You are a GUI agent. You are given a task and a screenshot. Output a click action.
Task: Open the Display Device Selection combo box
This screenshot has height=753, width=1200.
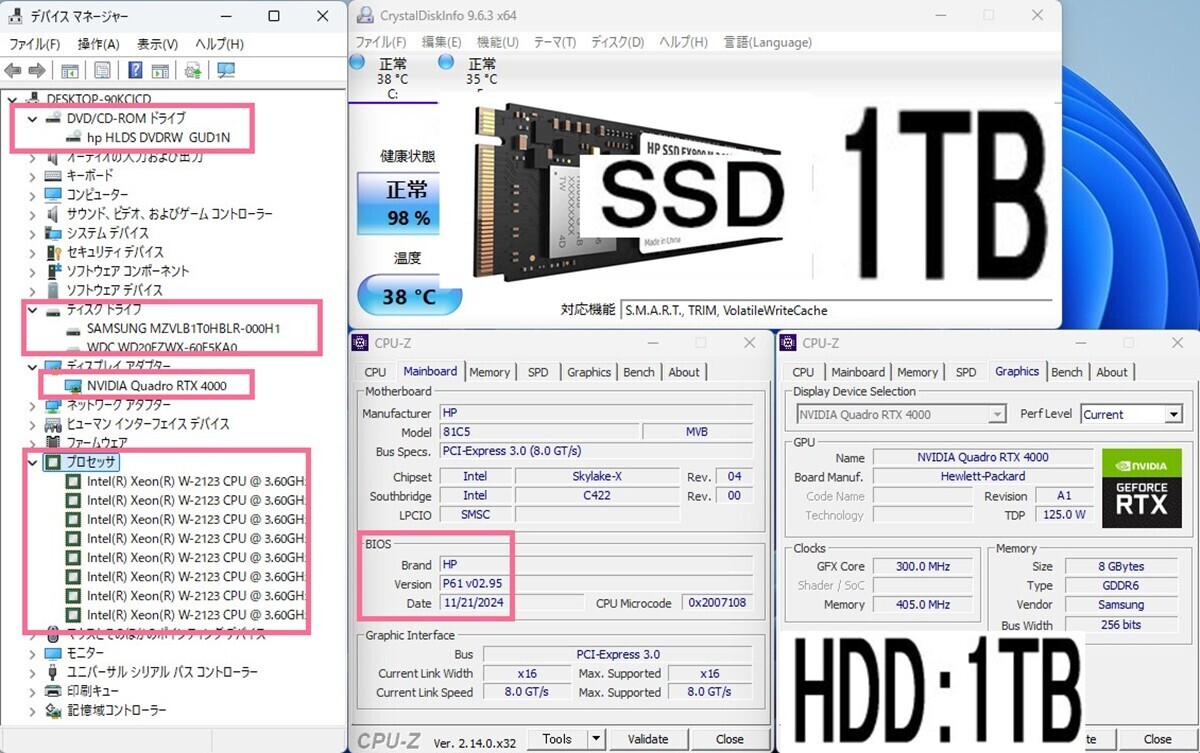(901, 414)
